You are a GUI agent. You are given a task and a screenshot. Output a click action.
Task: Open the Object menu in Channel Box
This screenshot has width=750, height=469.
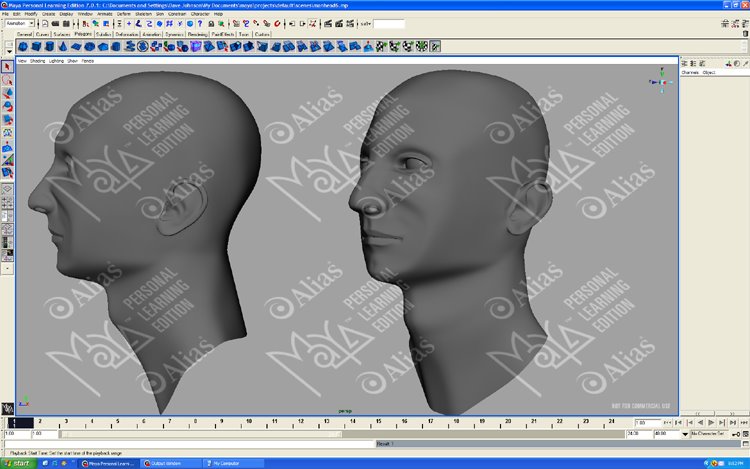point(709,72)
